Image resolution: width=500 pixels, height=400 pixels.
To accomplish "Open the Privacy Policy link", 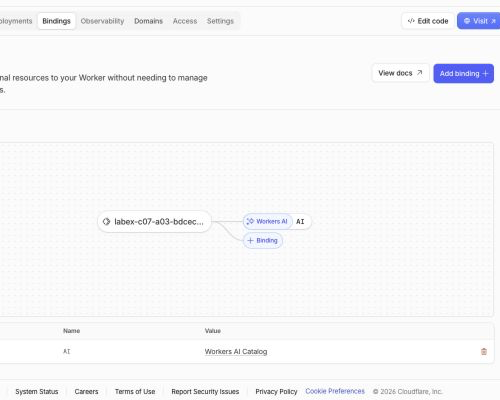I will click(276, 391).
